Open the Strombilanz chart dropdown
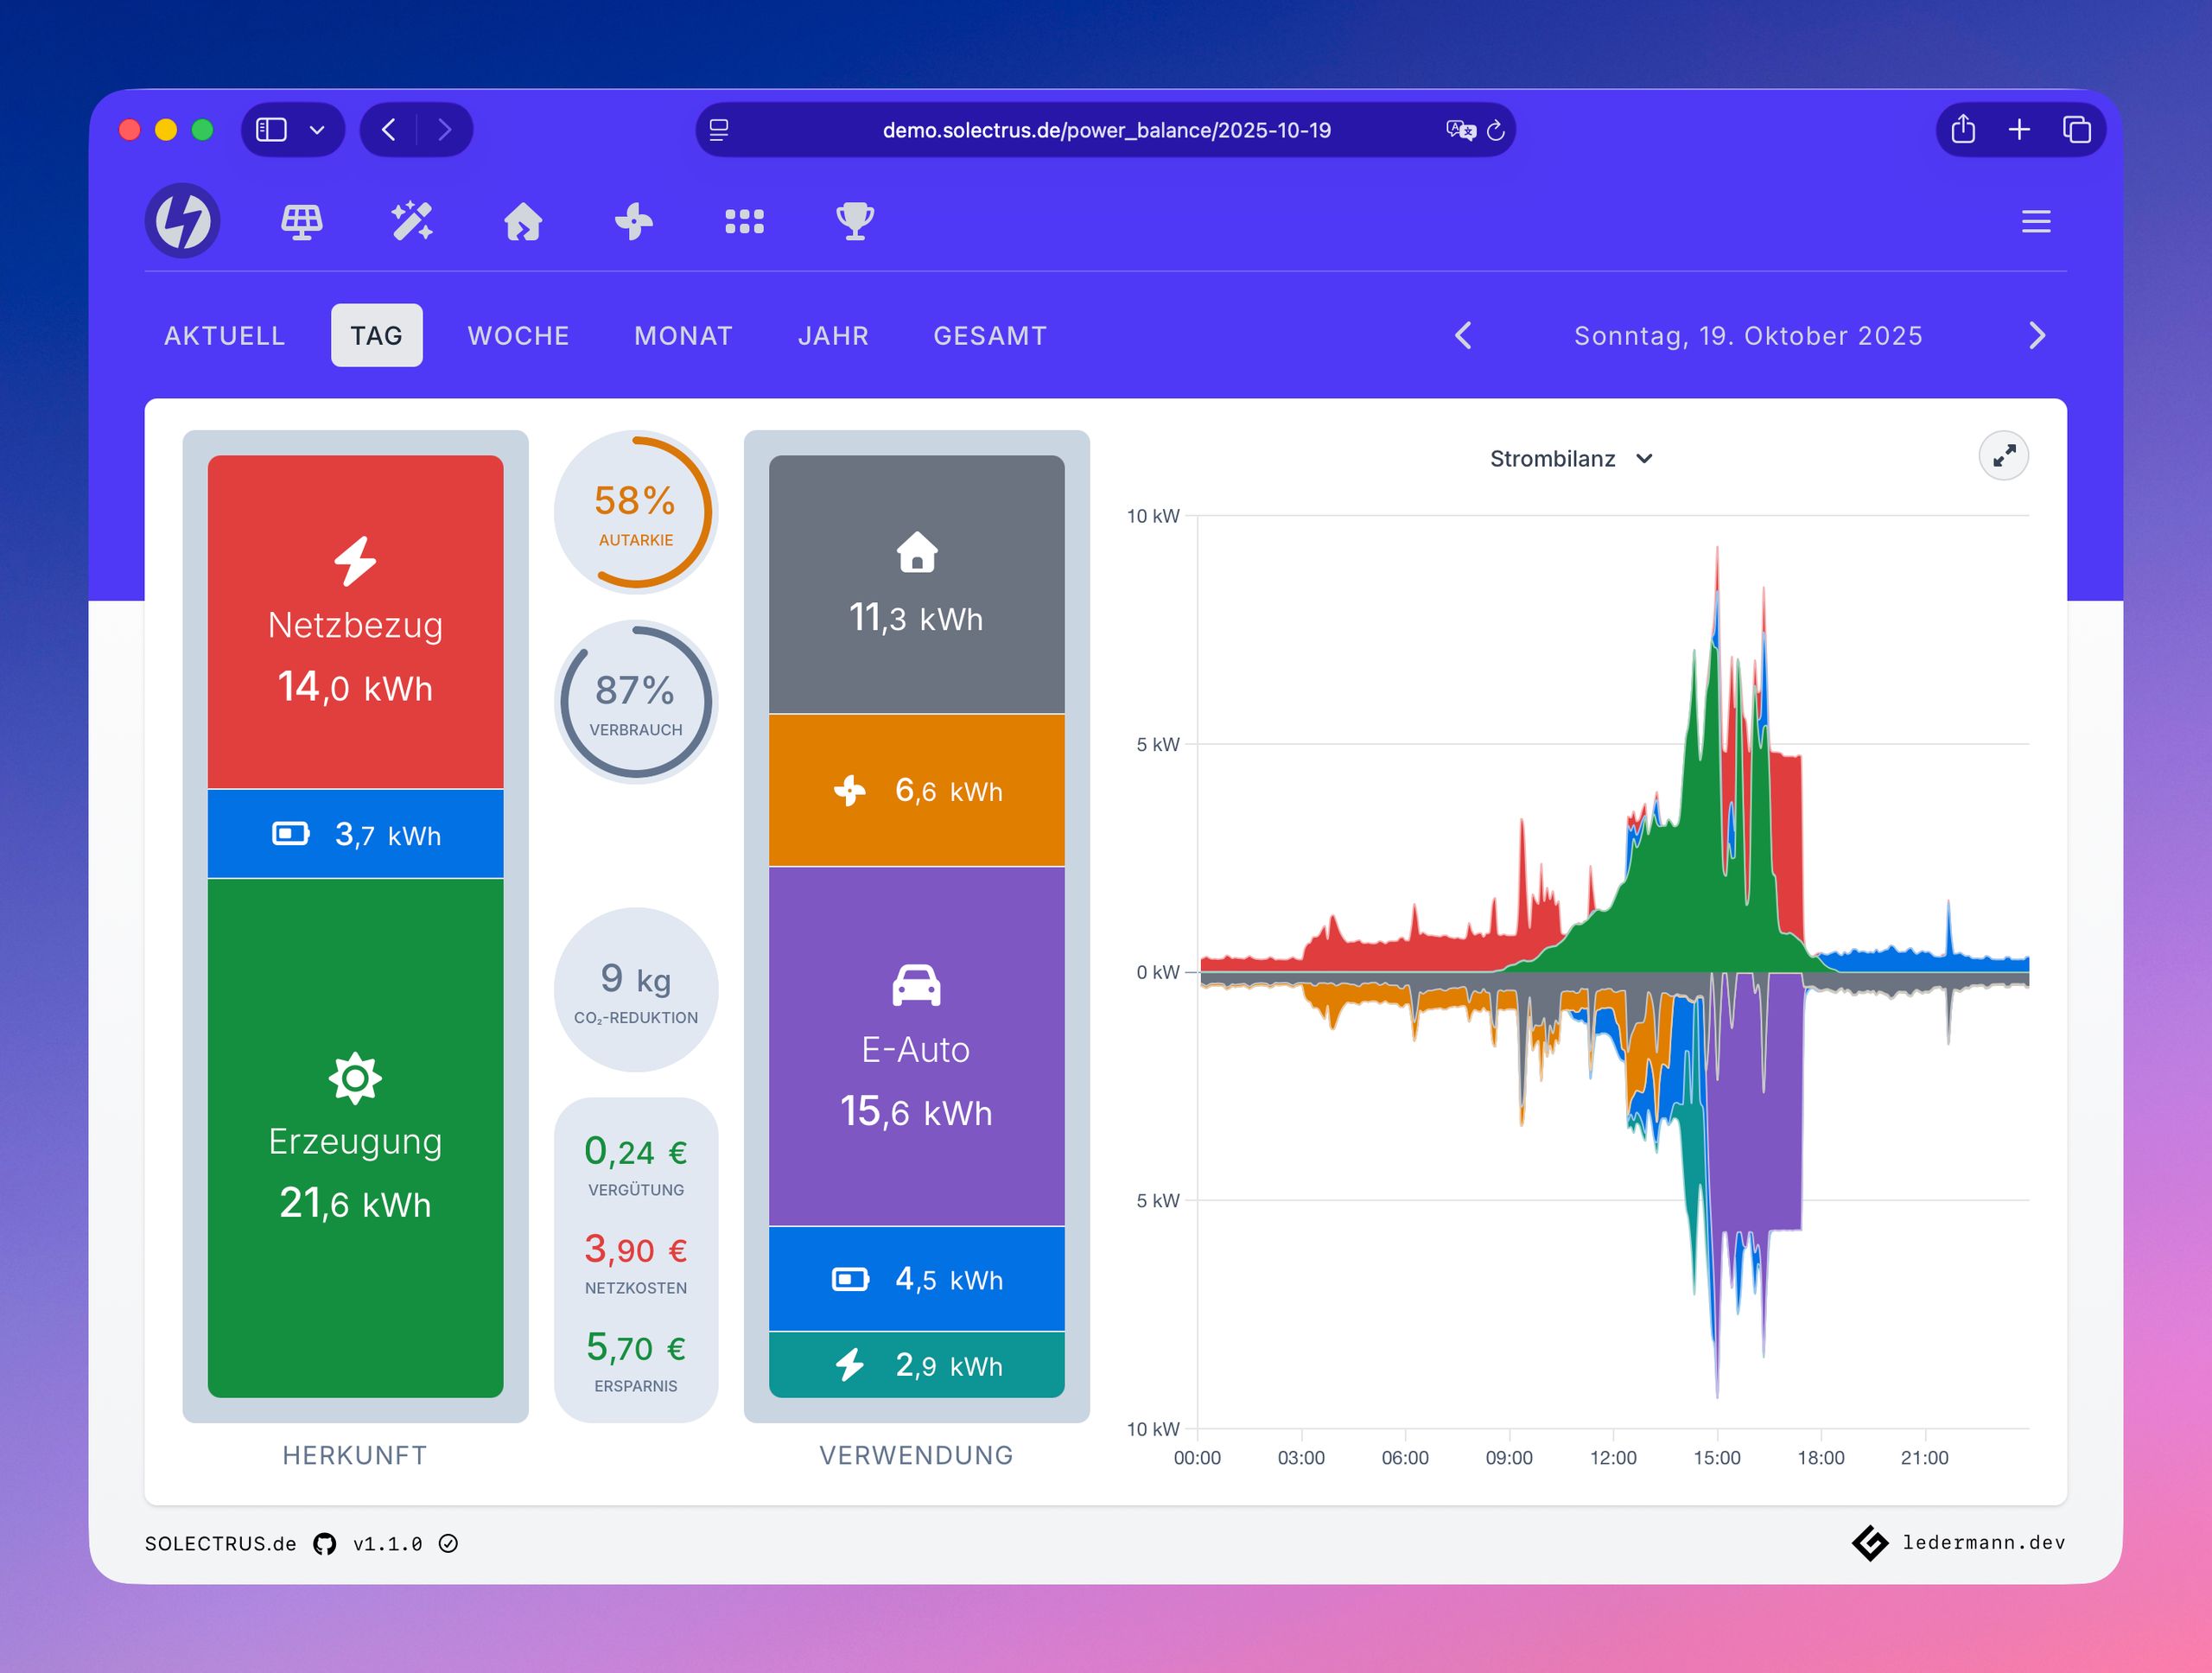This screenshot has height=1673, width=2212. point(1570,459)
